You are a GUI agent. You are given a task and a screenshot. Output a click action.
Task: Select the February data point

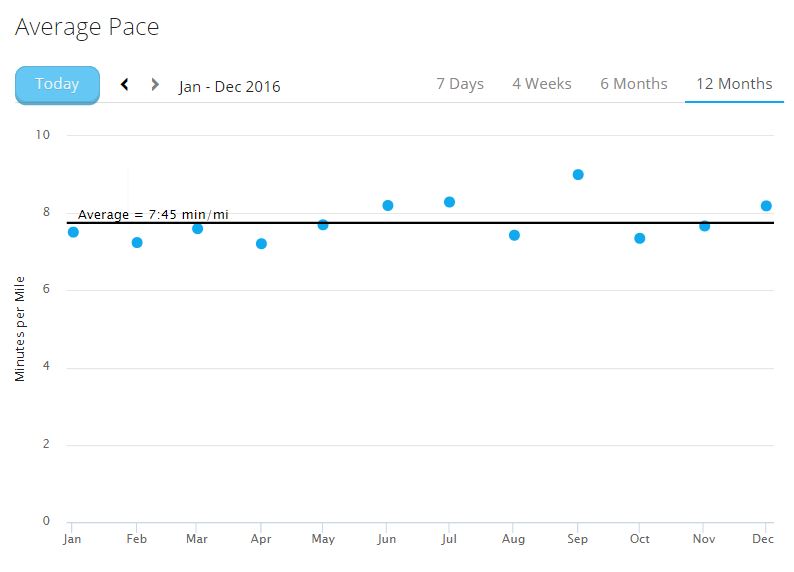[137, 243]
